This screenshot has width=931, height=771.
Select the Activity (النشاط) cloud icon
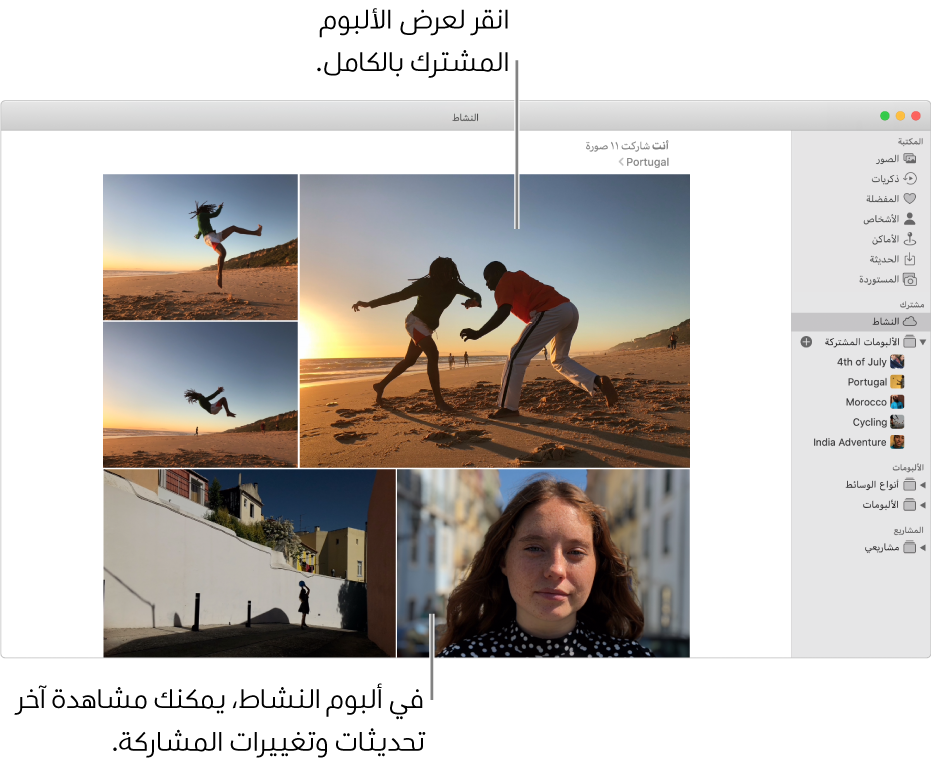[x=909, y=322]
